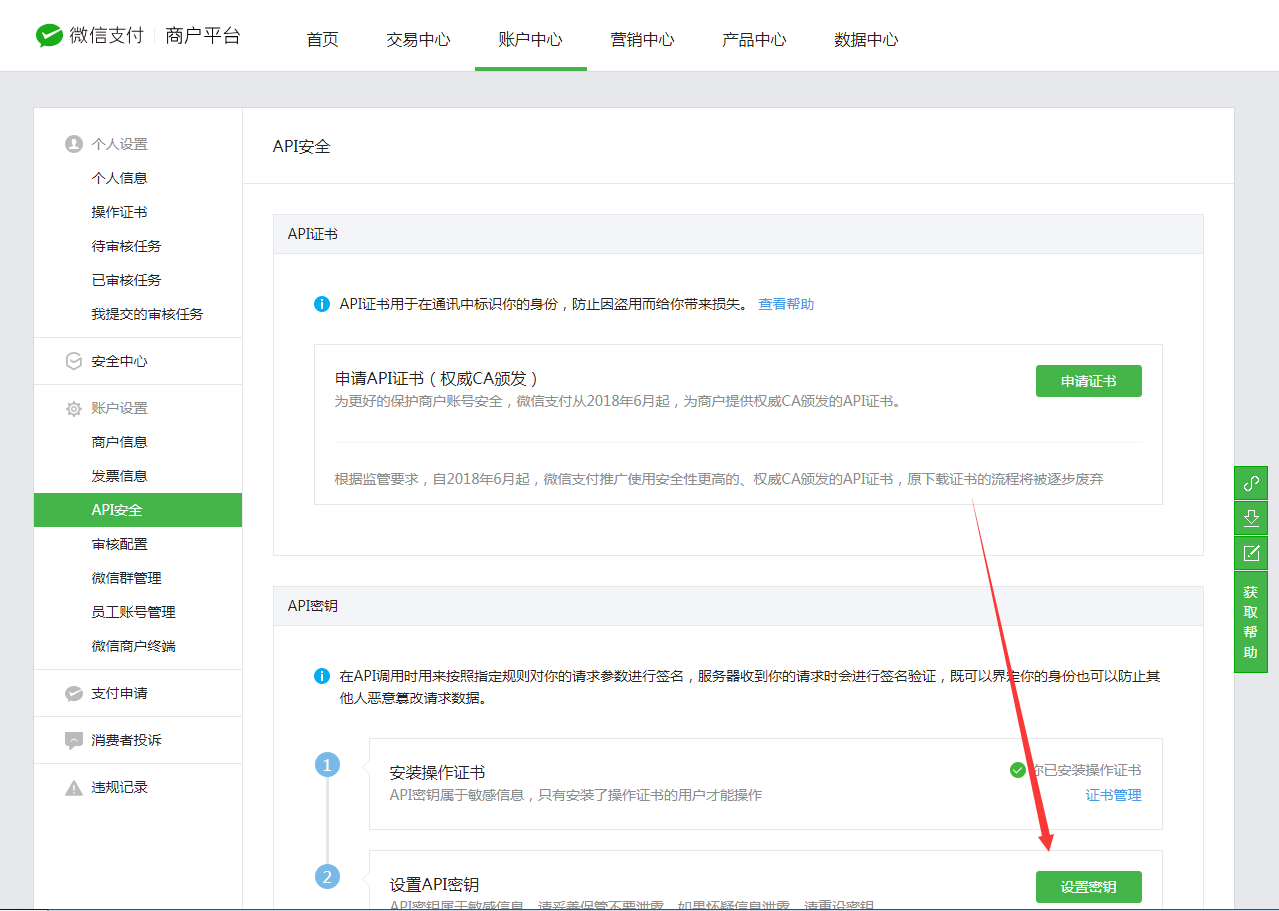Click the 支付申请 sidebar icon
Viewport: 1279px width, 911px height.
coord(74,693)
